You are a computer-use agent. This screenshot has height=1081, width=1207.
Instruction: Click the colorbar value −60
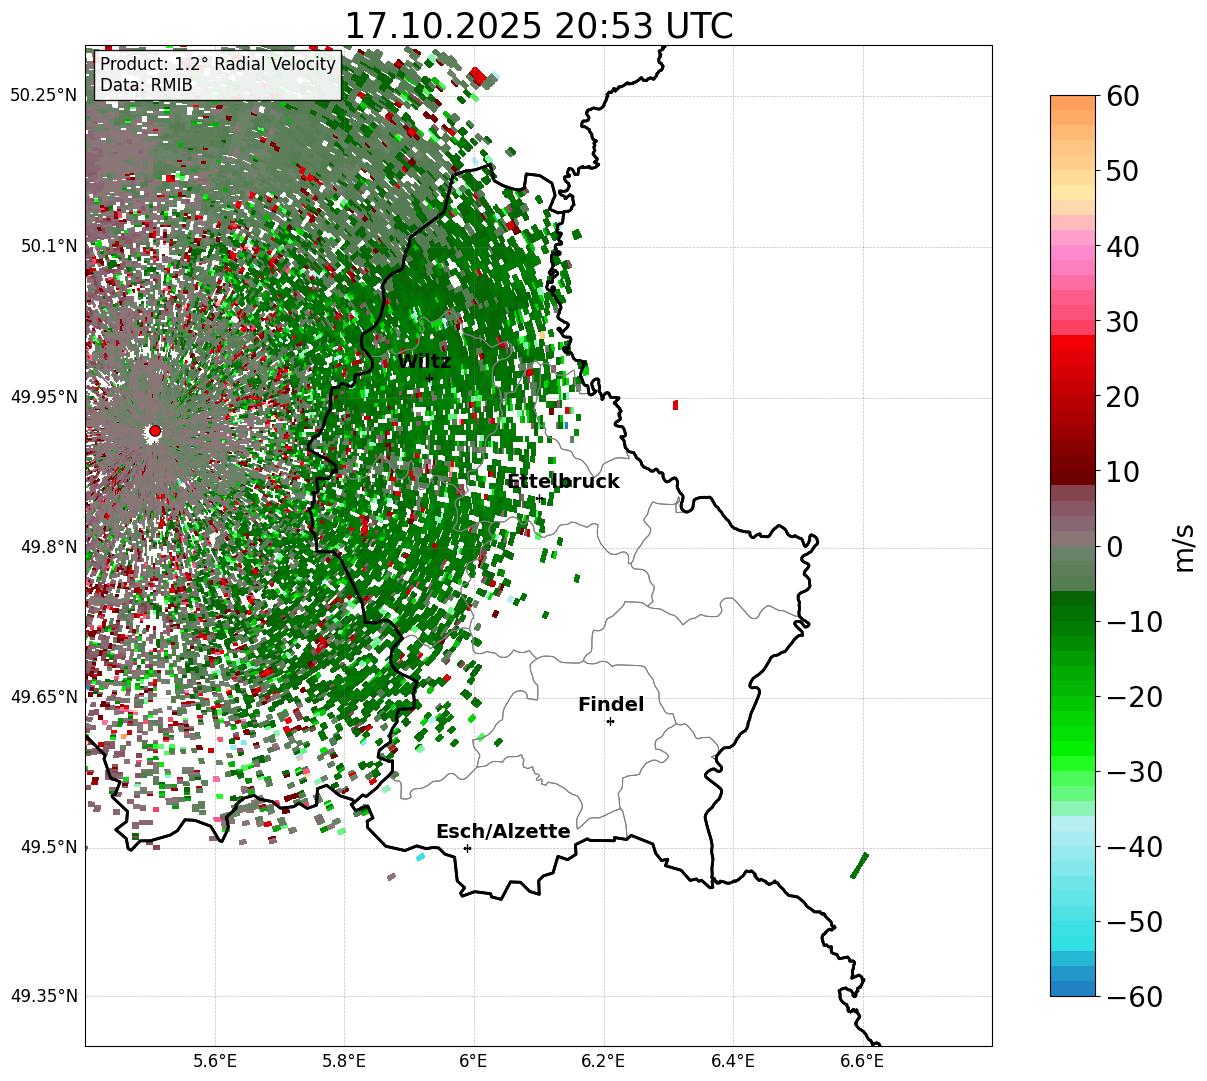click(x=1134, y=996)
